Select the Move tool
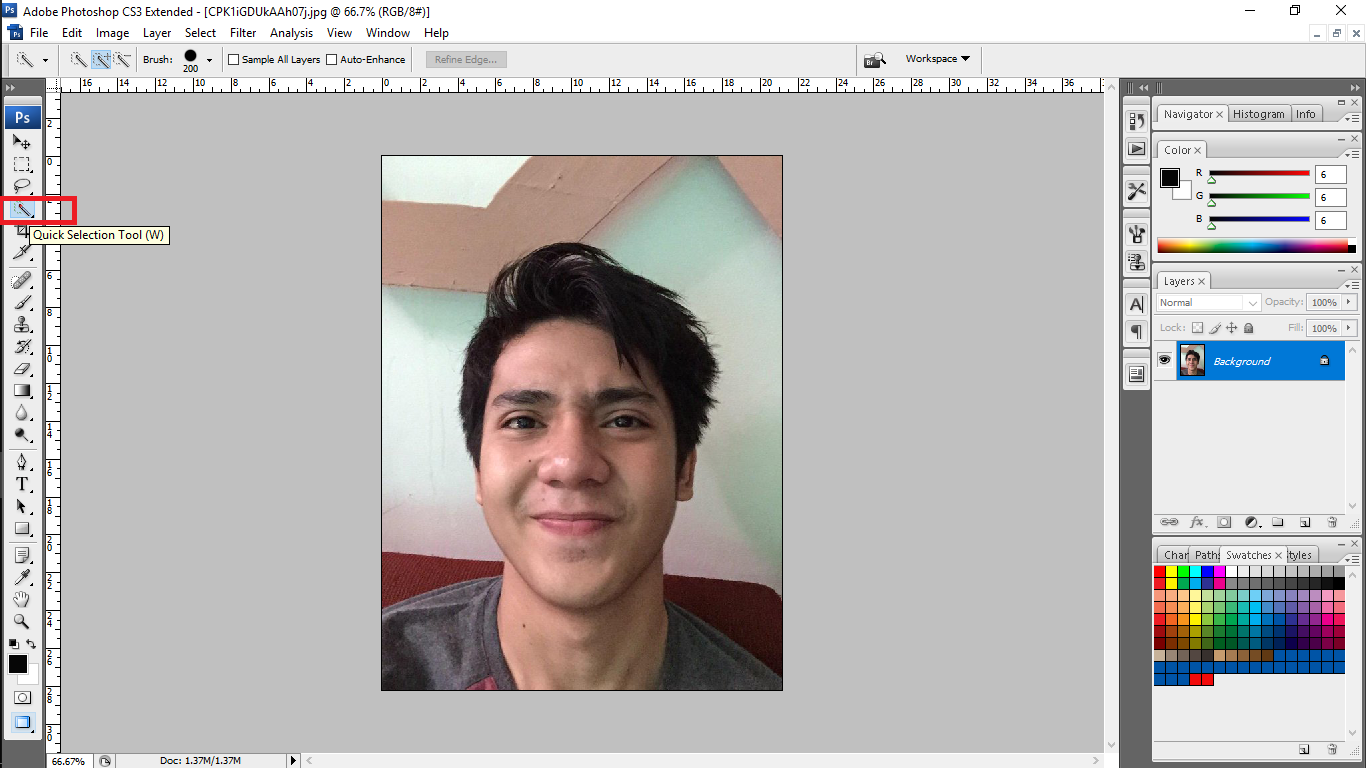 click(x=22, y=143)
